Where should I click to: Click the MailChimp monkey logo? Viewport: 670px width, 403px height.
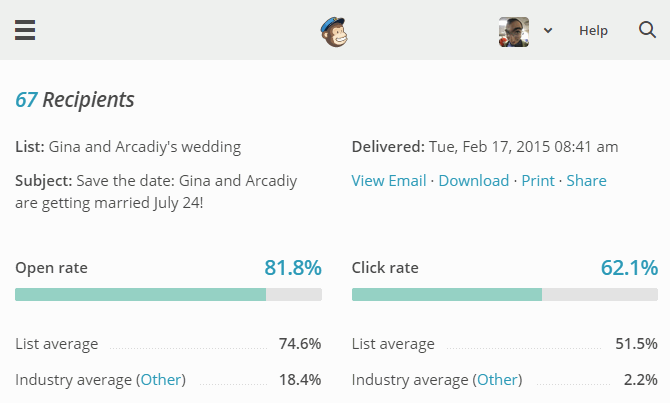point(334,32)
